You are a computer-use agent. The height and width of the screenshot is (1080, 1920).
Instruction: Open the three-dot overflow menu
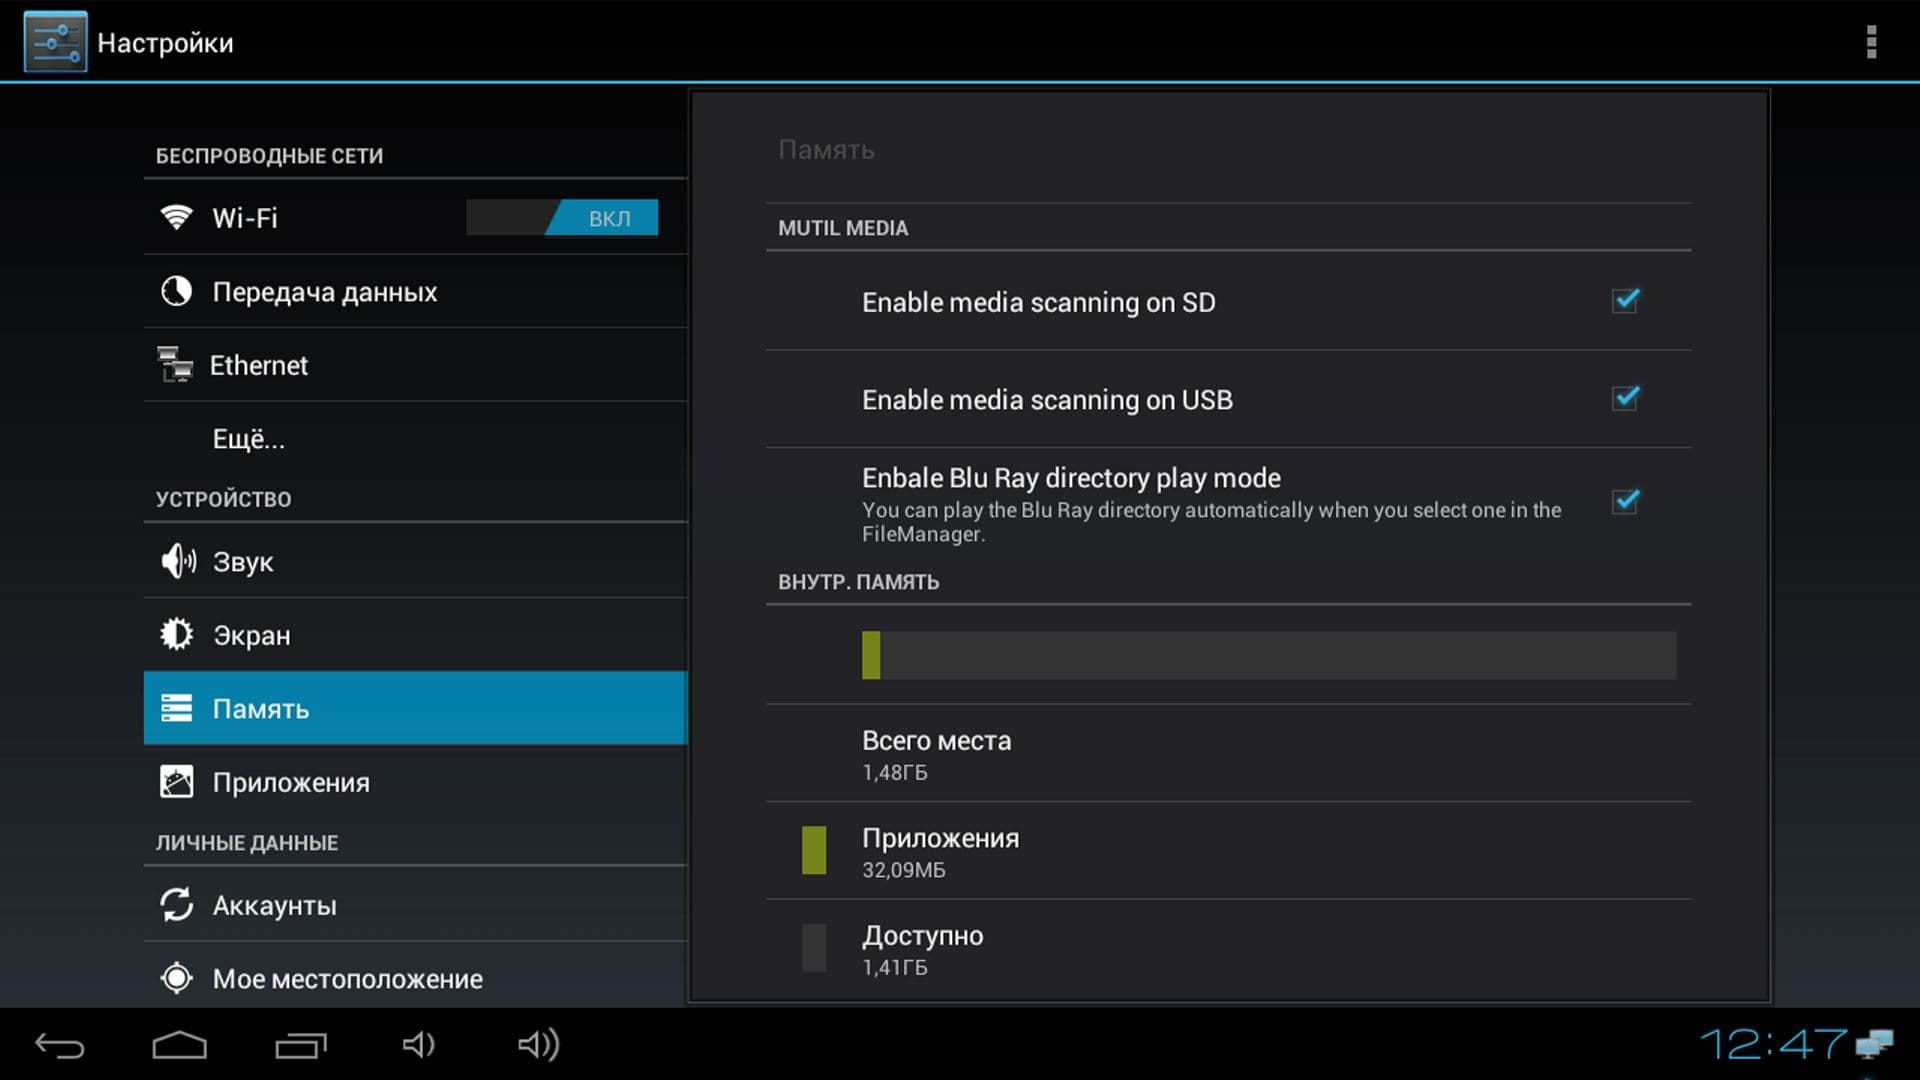(1870, 42)
